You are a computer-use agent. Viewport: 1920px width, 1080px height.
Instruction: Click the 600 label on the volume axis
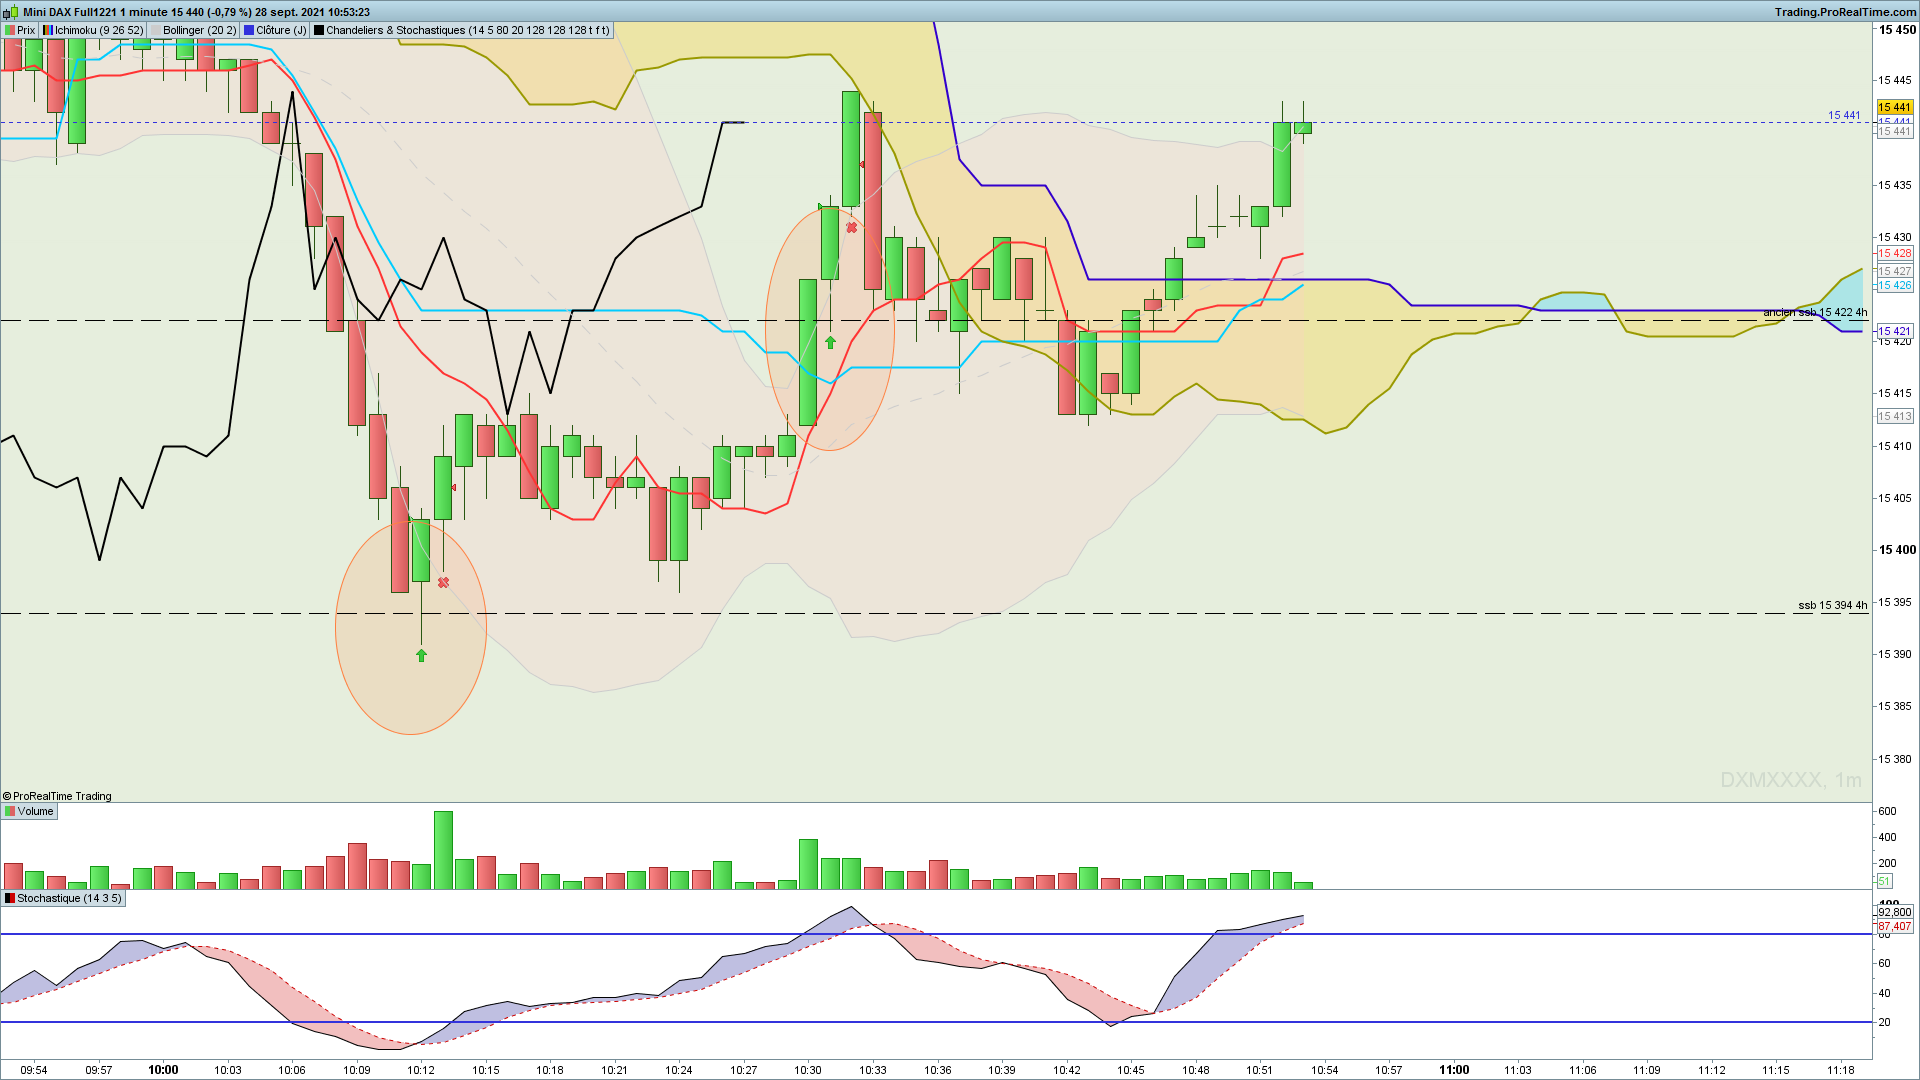tap(1887, 811)
